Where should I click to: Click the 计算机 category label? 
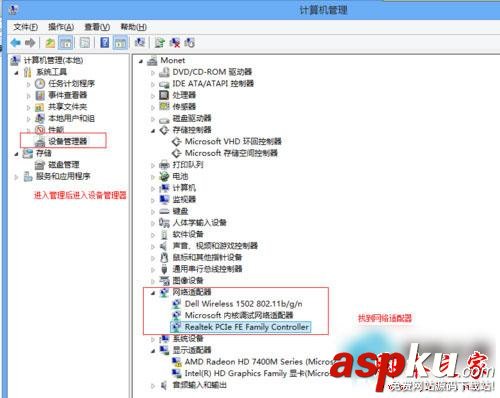click(x=184, y=188)
